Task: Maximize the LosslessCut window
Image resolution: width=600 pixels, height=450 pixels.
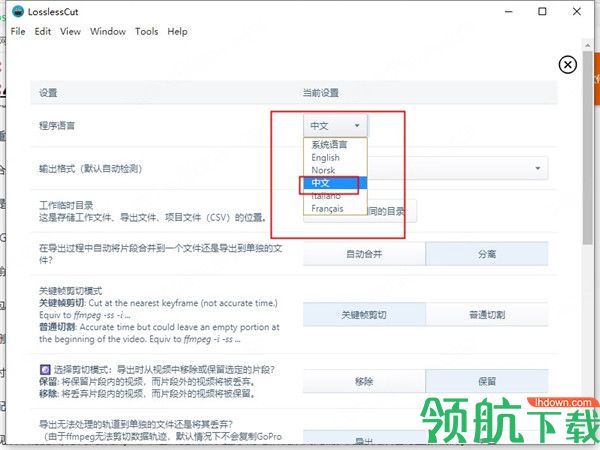Action: coord(542,11)
